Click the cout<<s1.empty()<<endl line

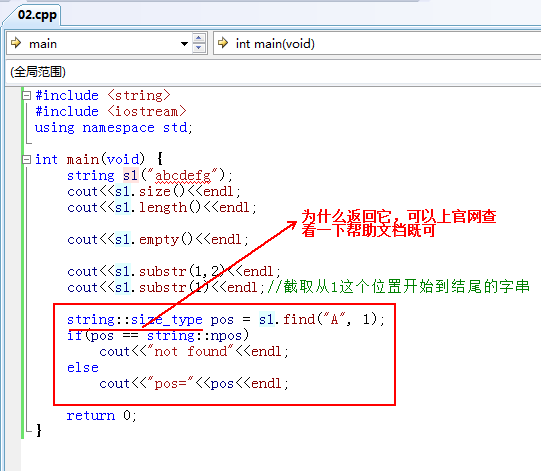(158, 239)
